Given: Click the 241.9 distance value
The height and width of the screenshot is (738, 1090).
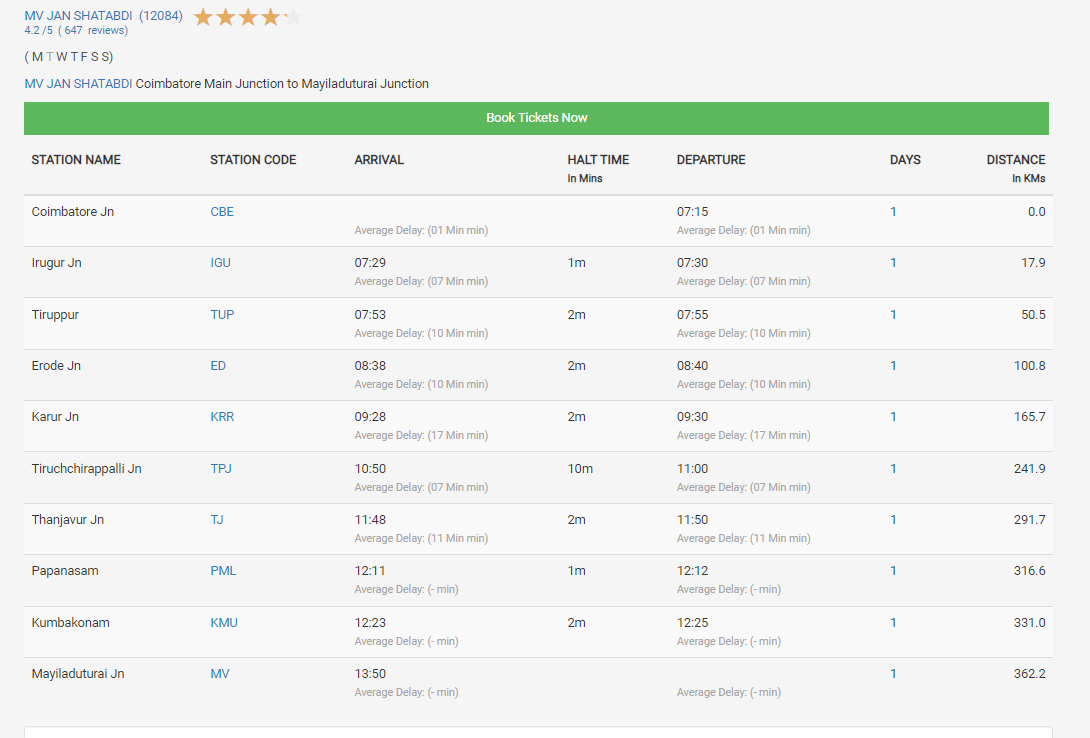Looking at the screenshot, I should pyautogui.click(x=1030, y=469).
